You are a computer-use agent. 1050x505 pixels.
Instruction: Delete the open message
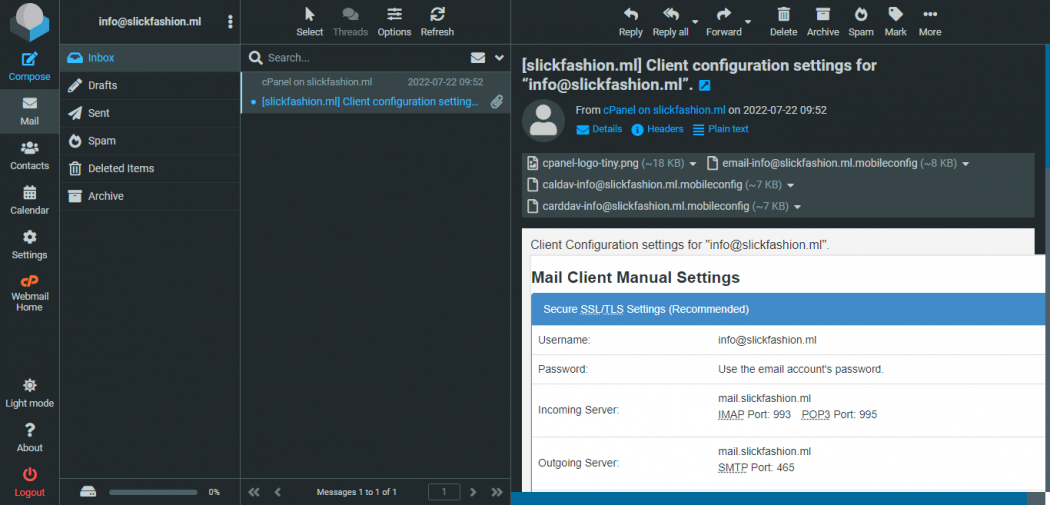tap(783, 22)
